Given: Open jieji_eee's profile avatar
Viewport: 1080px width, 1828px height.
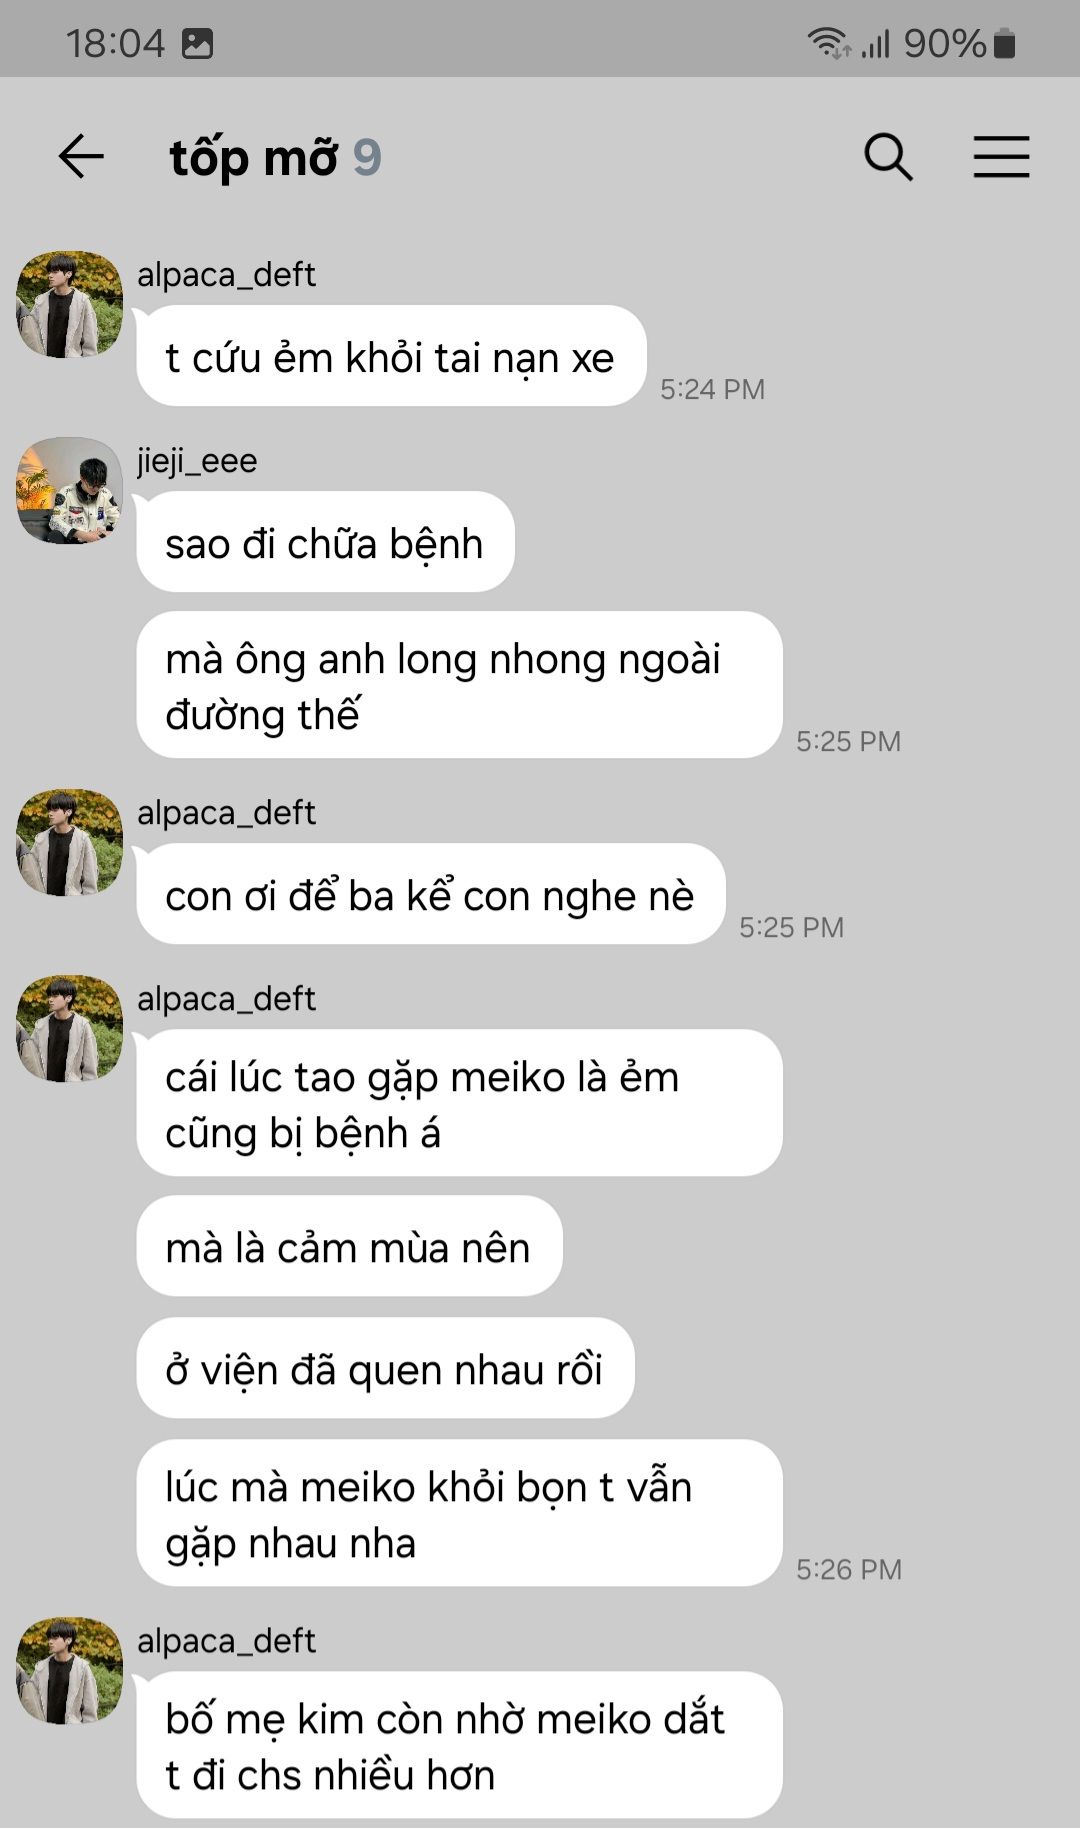Looking at the screenshot, I should point(70,490).
